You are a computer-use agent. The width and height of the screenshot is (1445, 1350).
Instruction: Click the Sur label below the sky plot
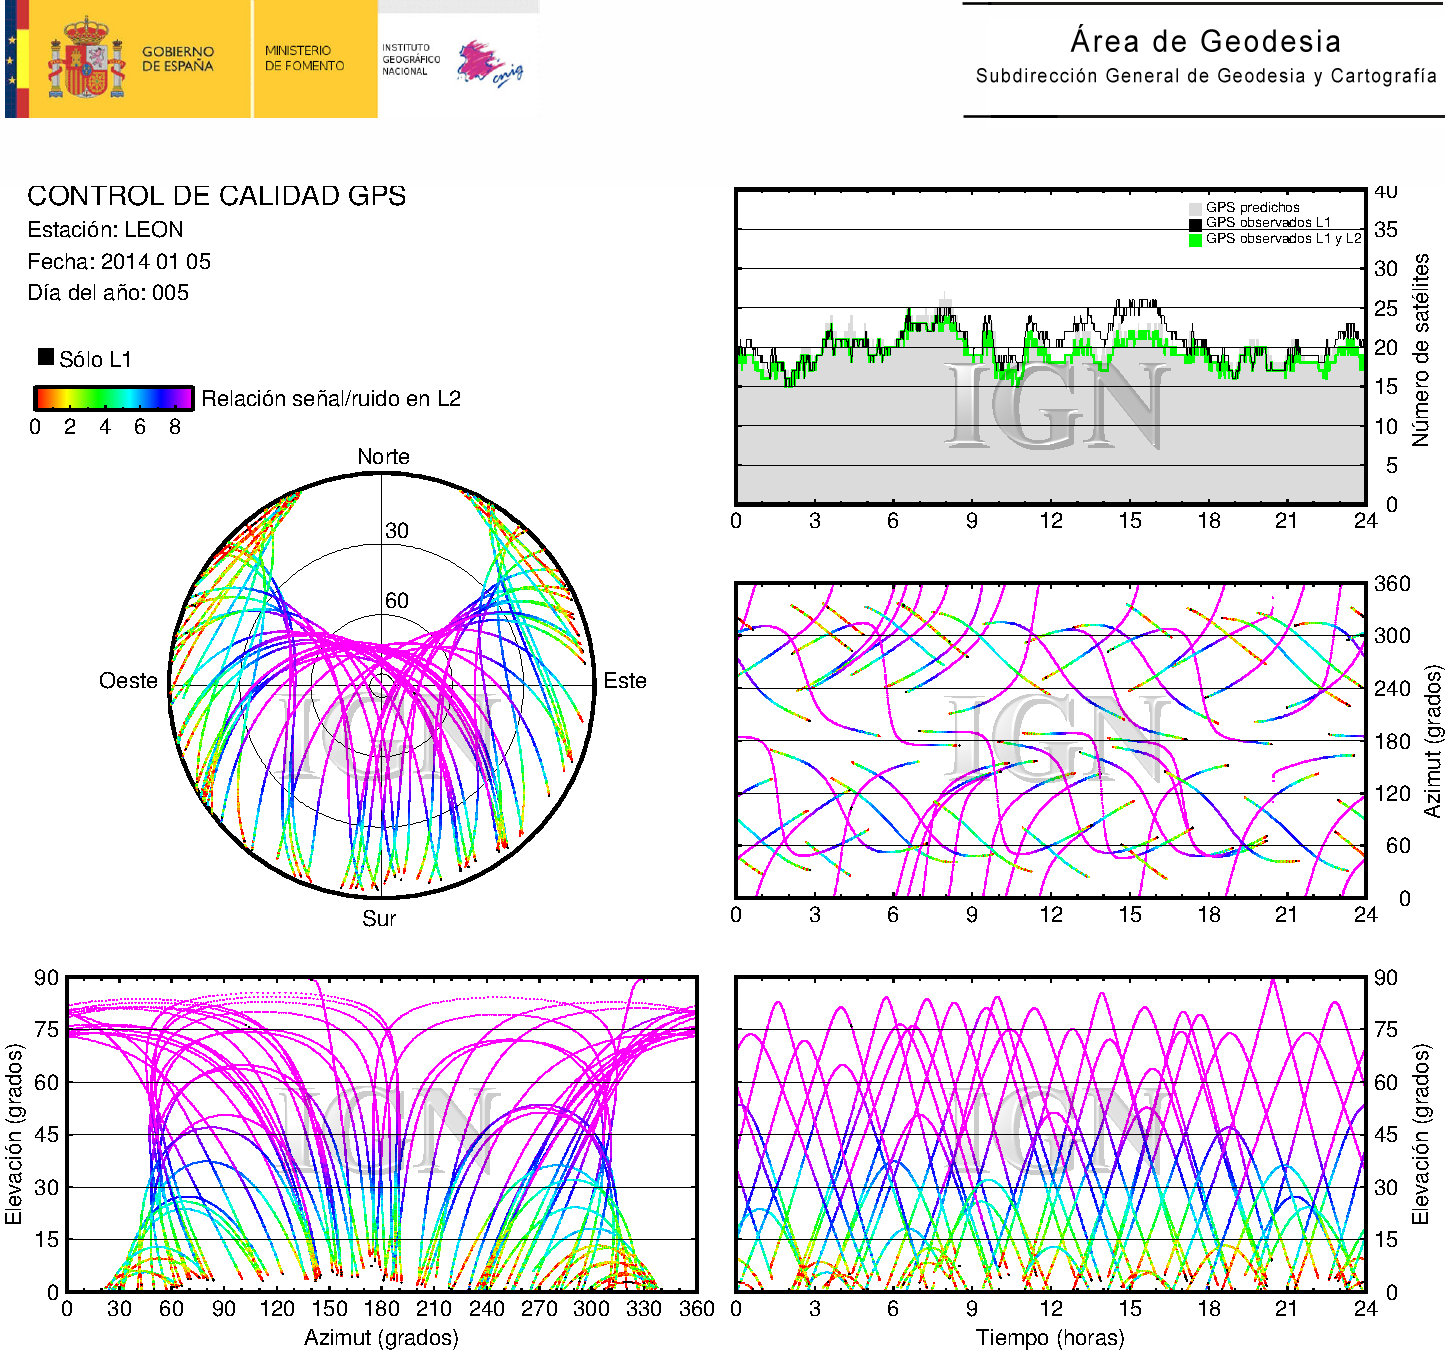(x=379, y=918)
